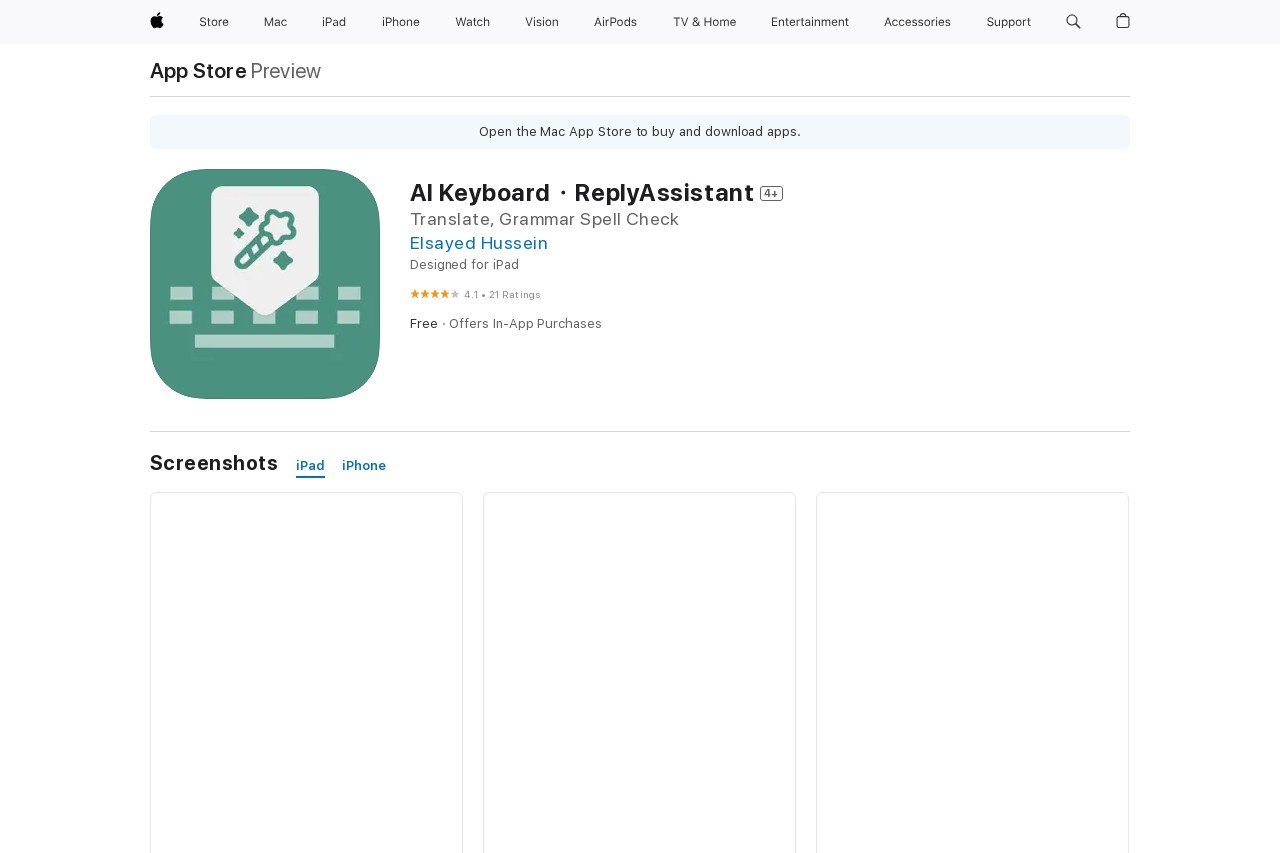Open the Accessories menu
This screenshot has height=853, width=1280.
point(917,22)
